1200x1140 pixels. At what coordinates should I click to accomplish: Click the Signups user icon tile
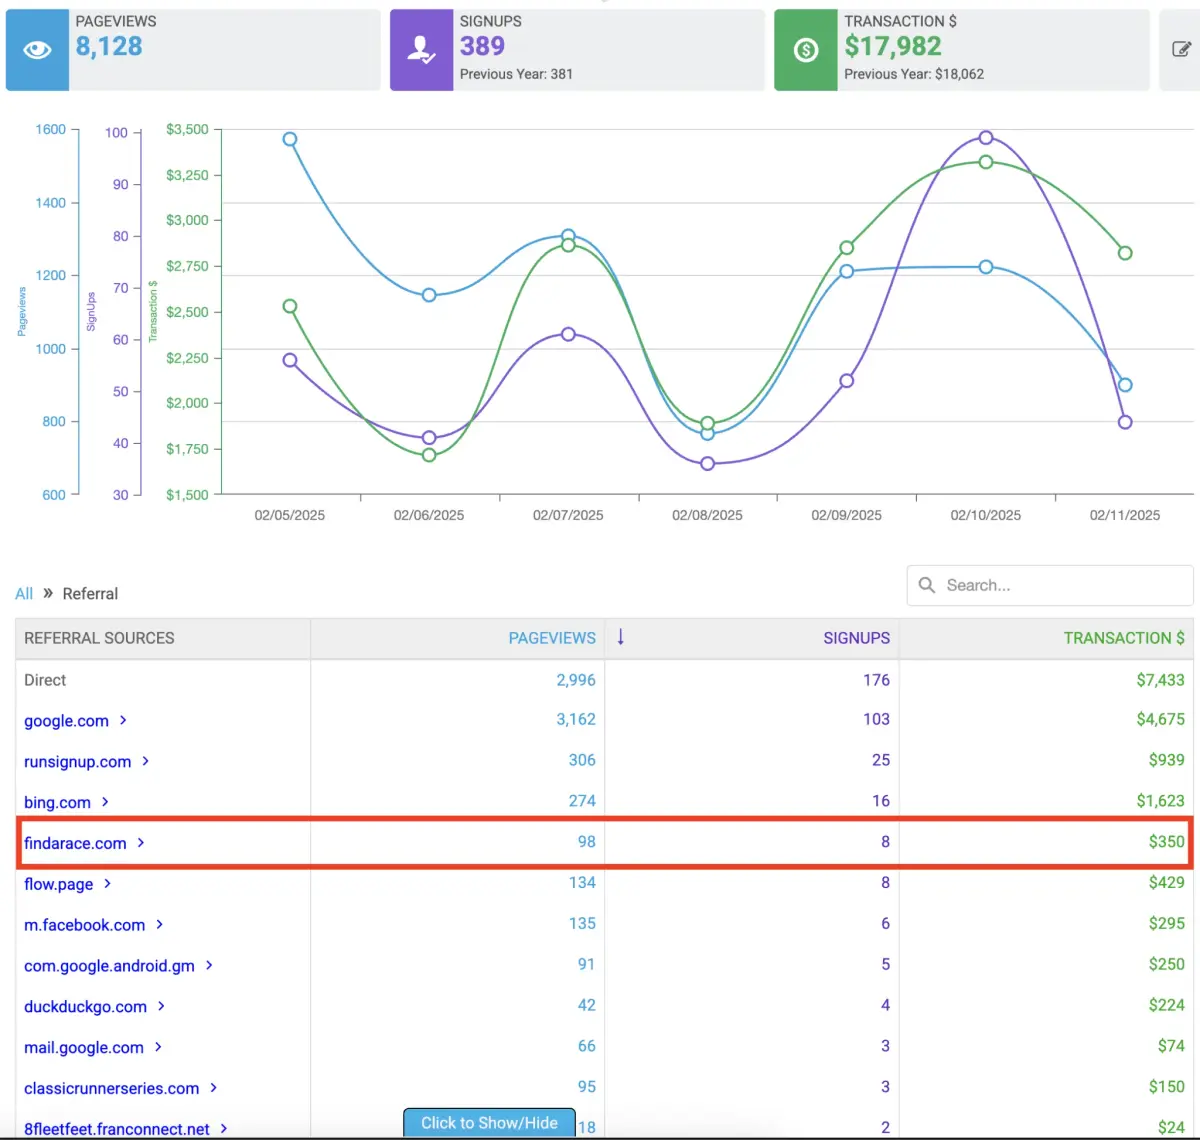[x=421, y=50]
